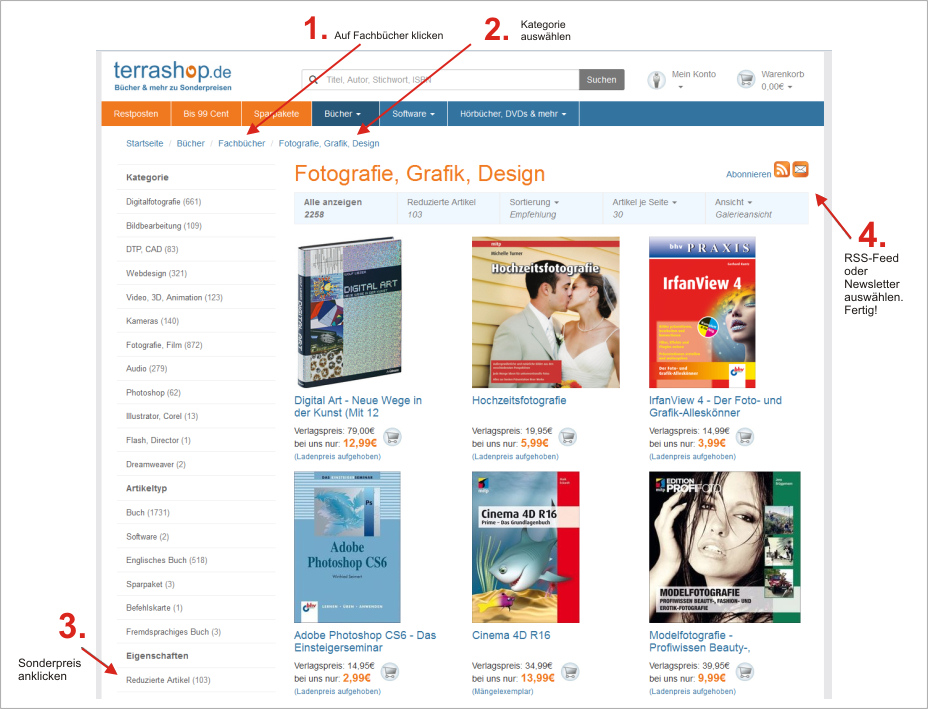The image size is (928, 709).
Task: Click the RSS feed subscribe icon
Action: [x=781, y=169]
